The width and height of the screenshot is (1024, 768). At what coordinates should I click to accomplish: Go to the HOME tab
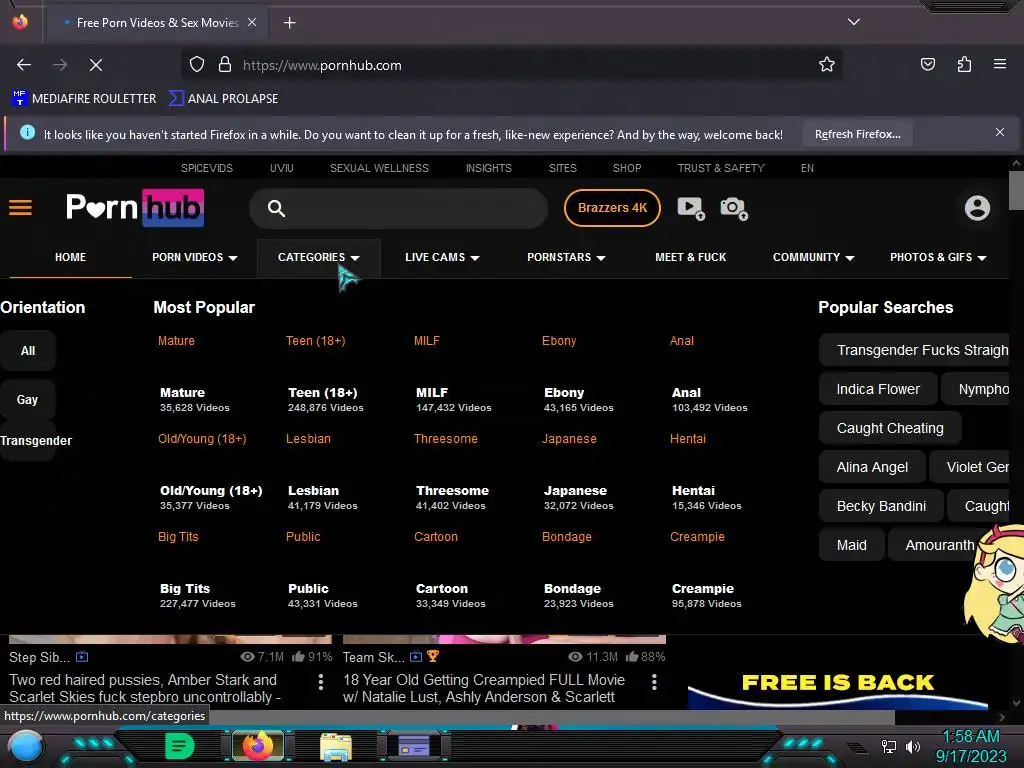click(71, 257)
